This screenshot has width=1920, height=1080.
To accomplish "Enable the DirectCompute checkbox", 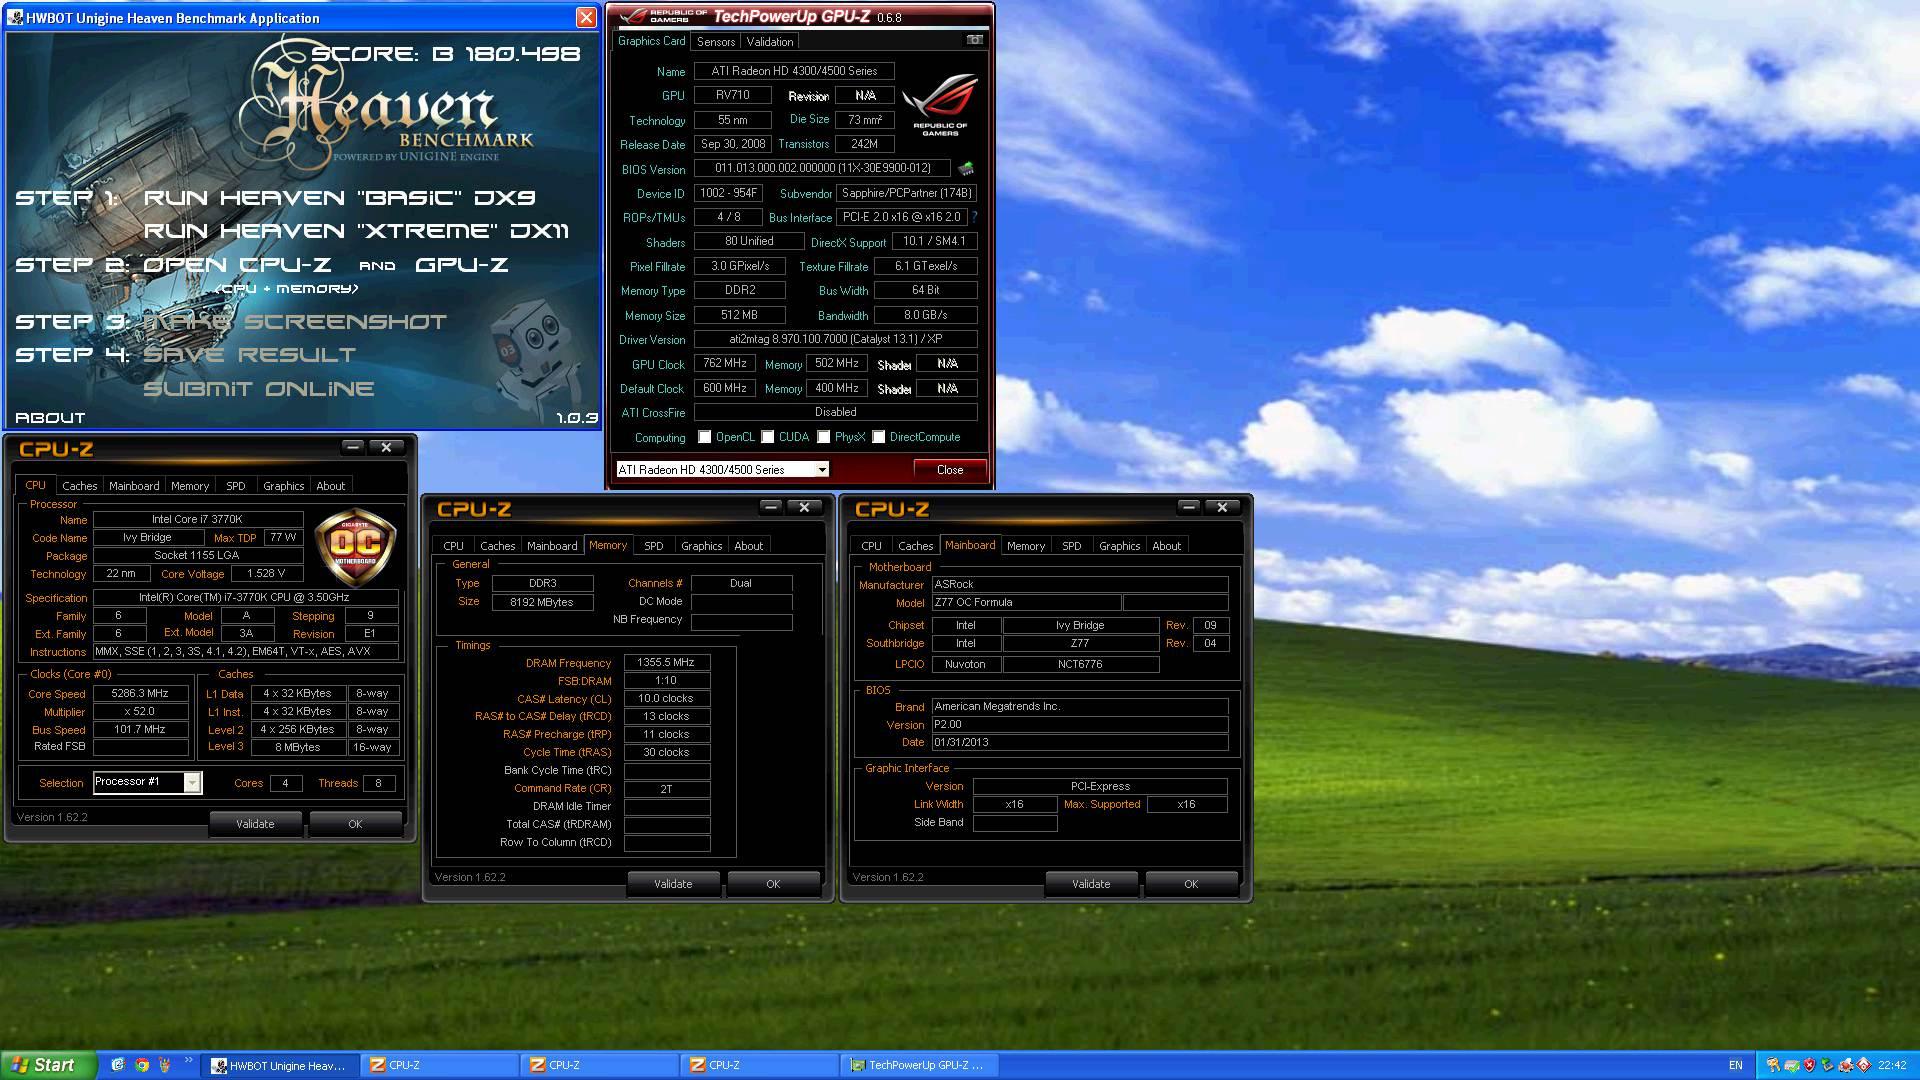I will 879,437.
